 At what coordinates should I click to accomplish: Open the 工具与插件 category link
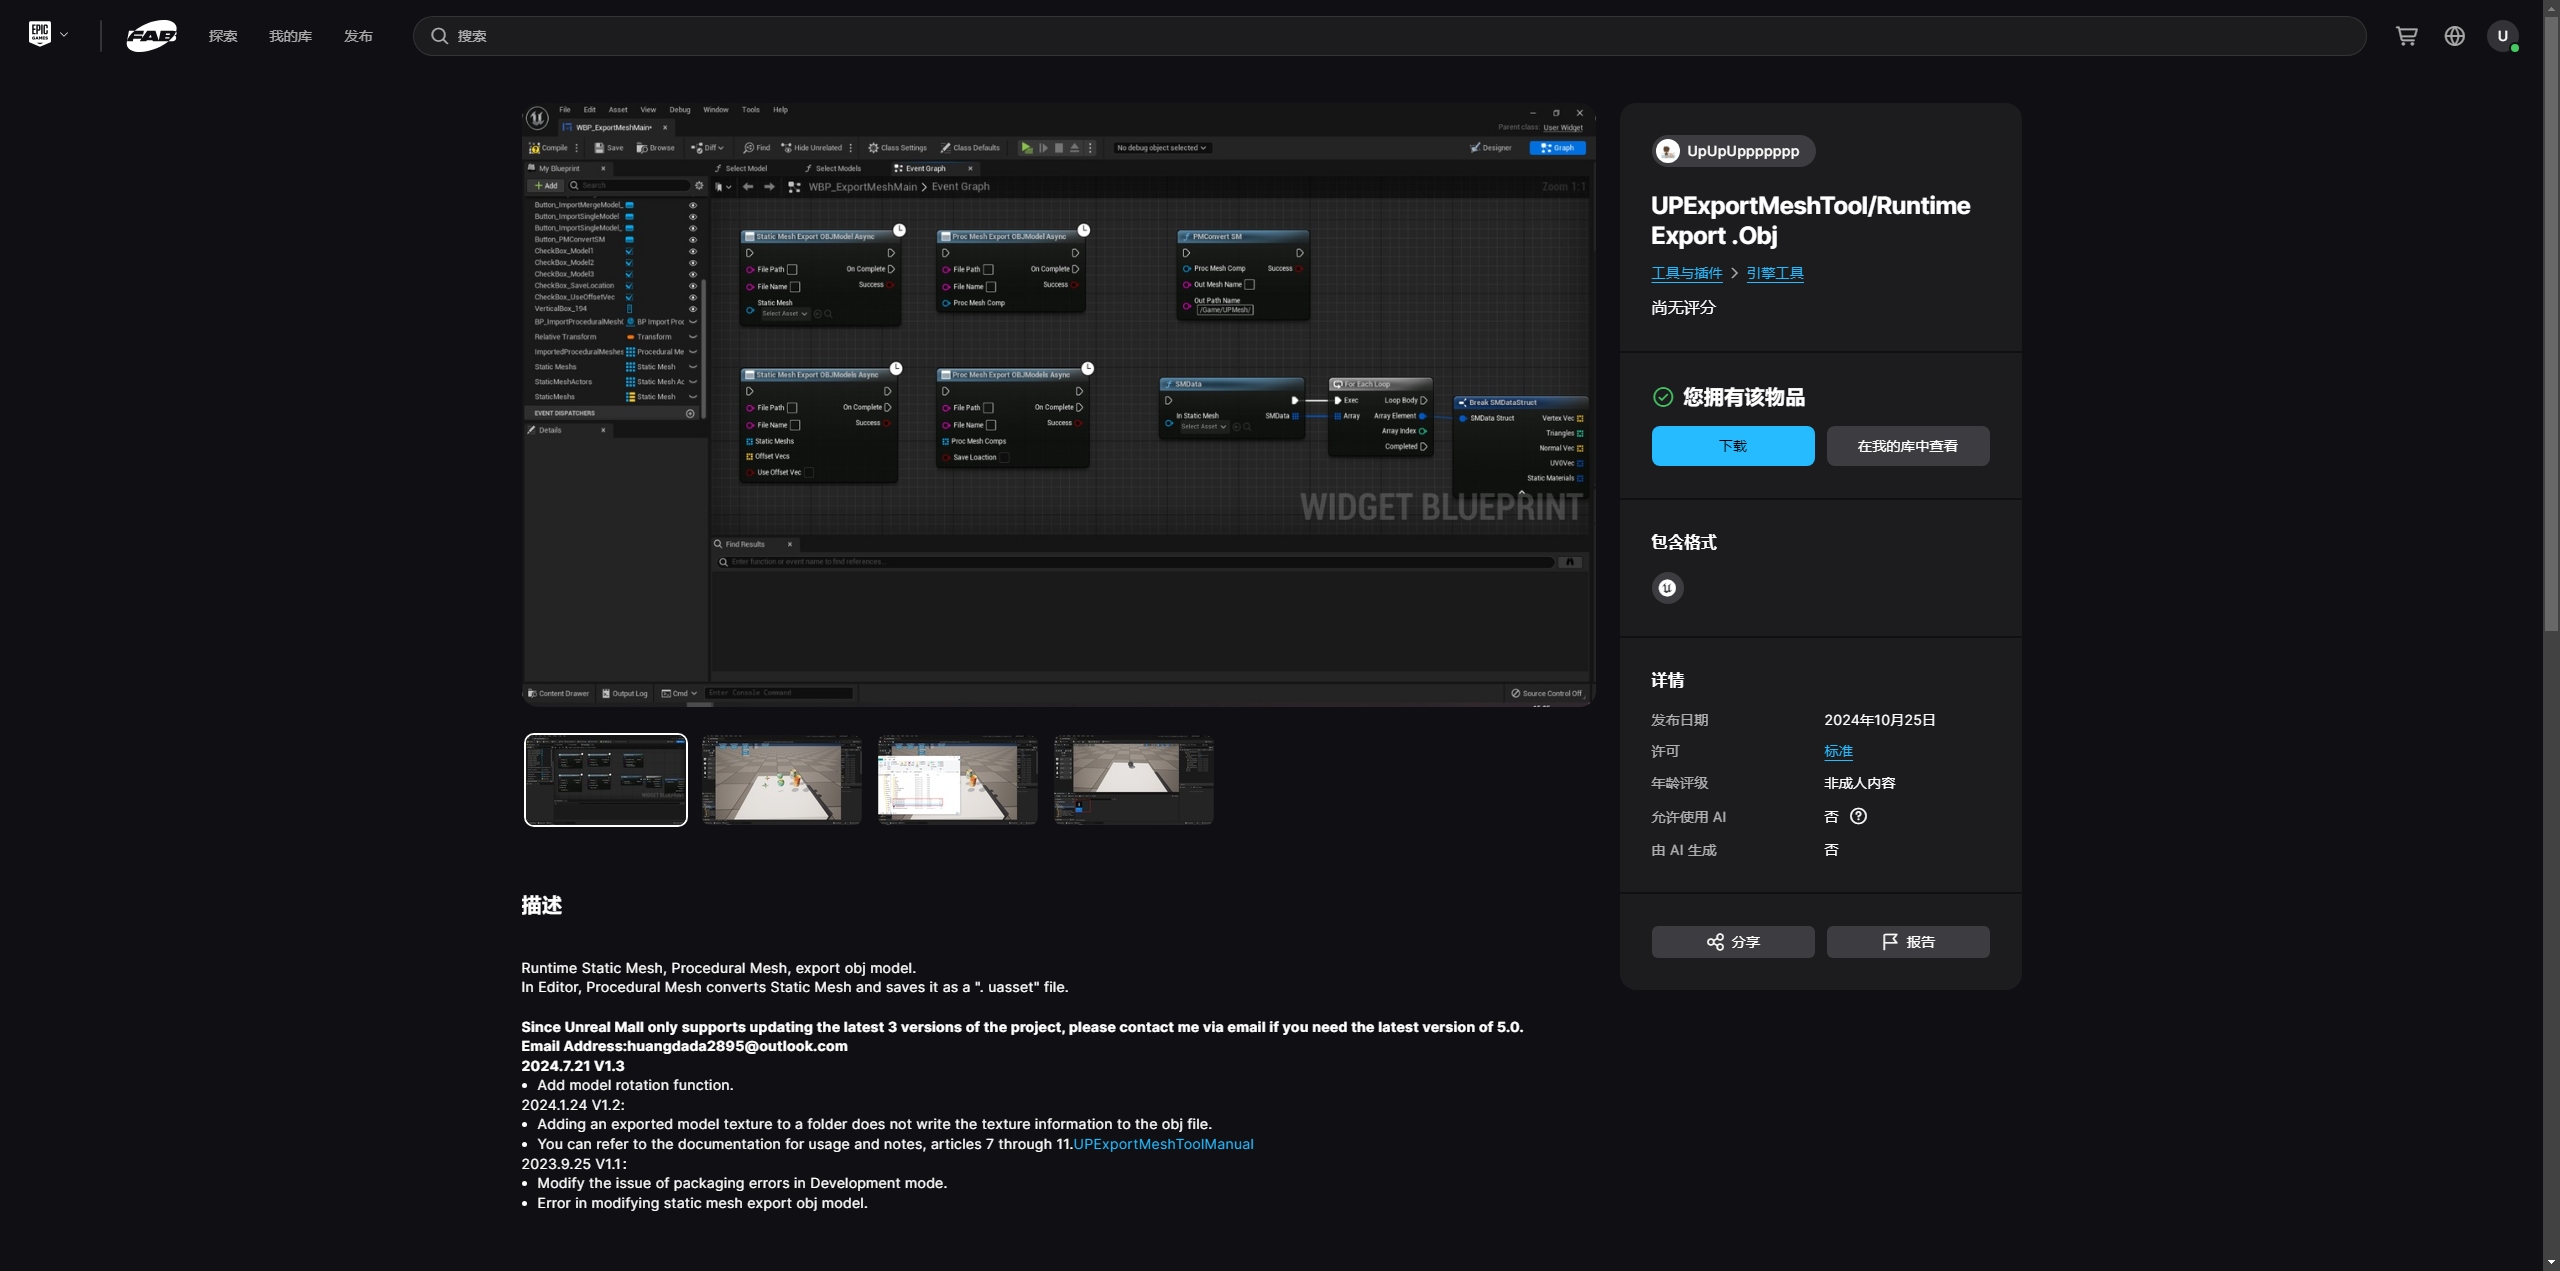click(1686, 273)
